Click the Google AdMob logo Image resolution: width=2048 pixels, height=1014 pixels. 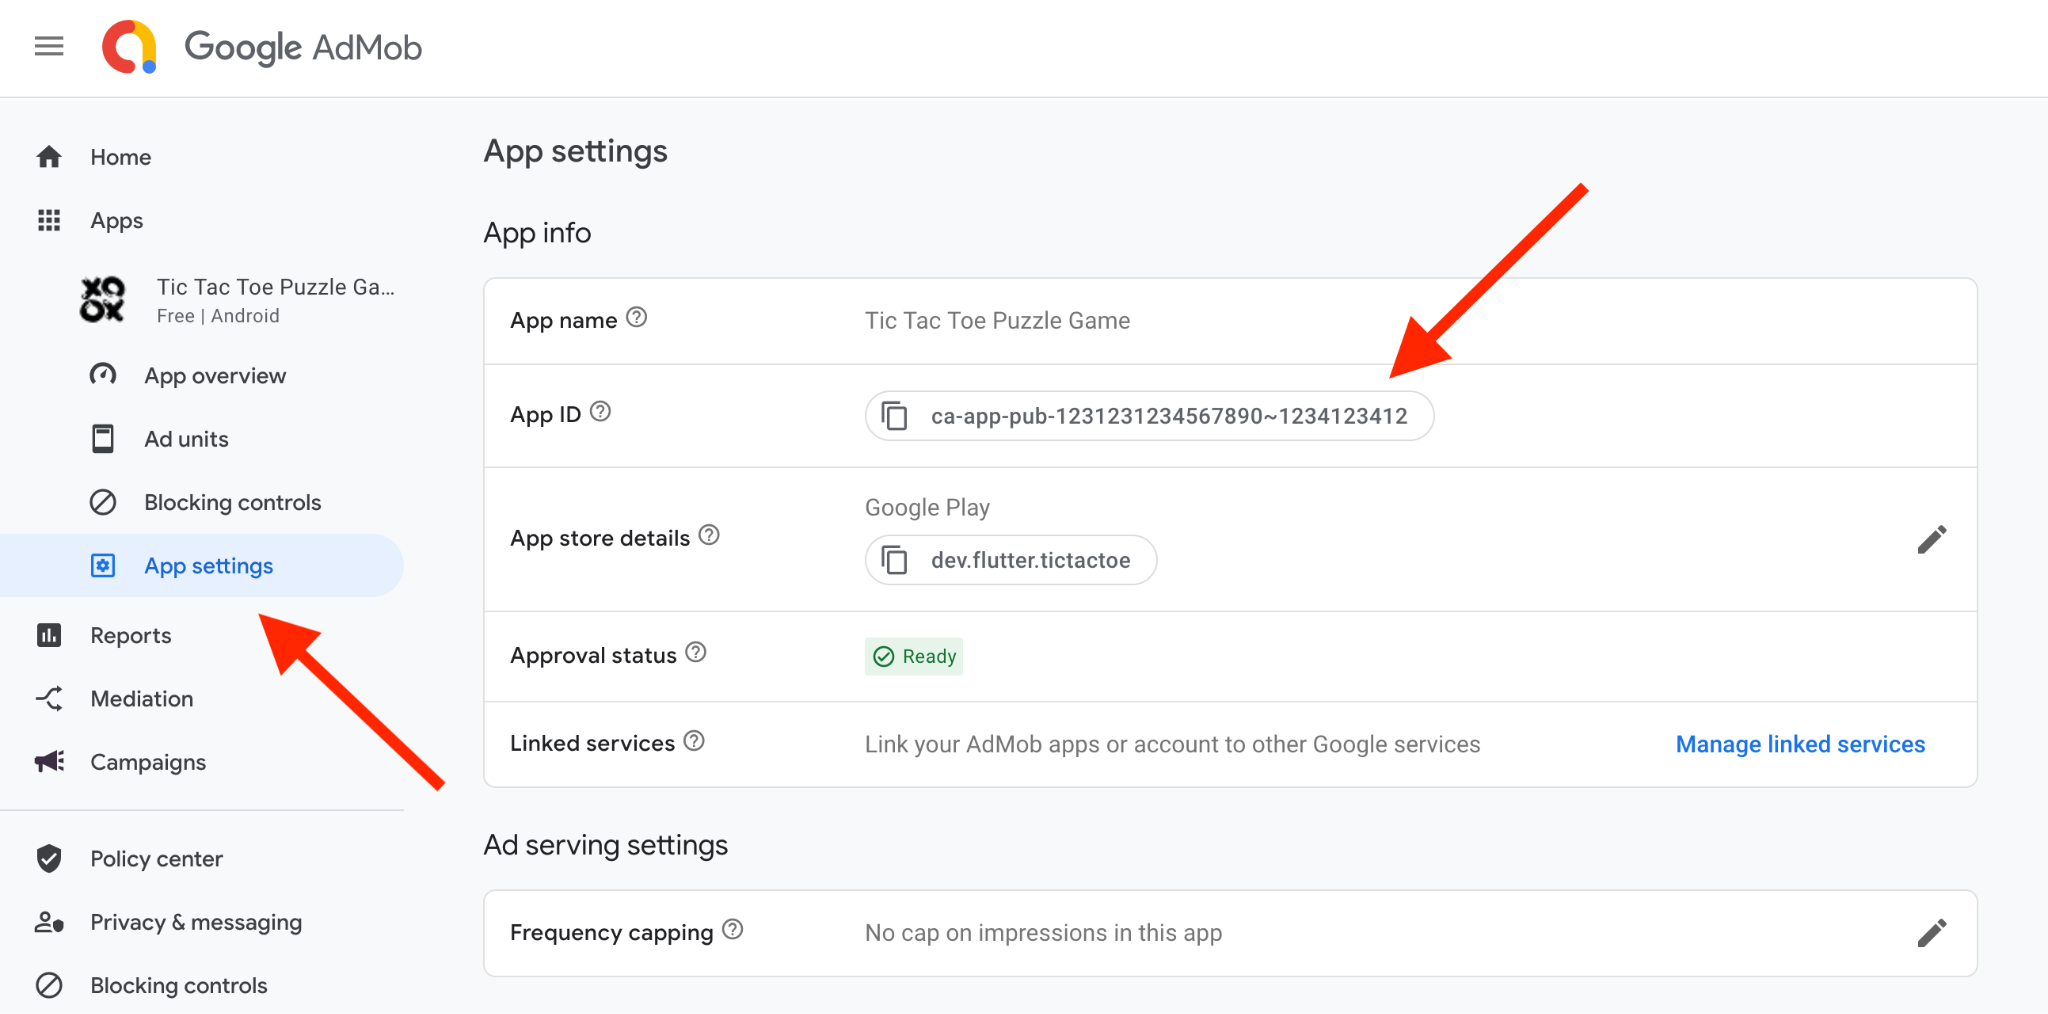point(262,46)
